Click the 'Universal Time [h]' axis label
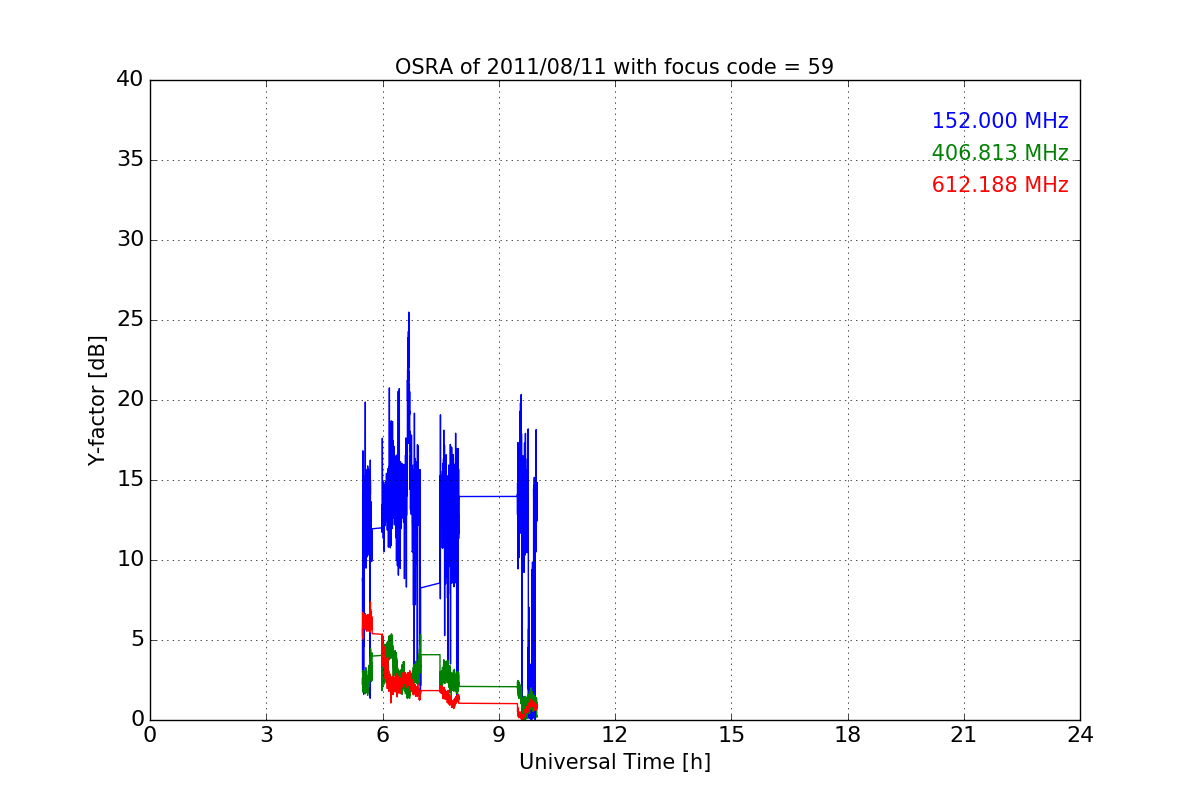The height and width of the screenshot is (800, 1200). (x=614, y=762)
